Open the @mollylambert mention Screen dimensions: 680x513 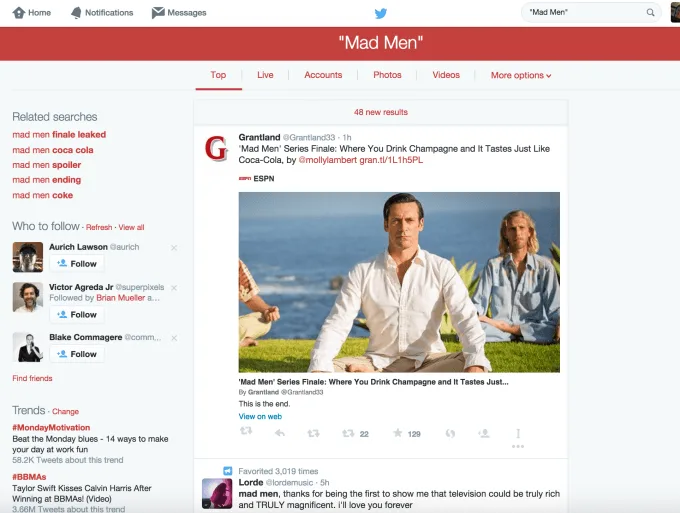click(328, 160)
